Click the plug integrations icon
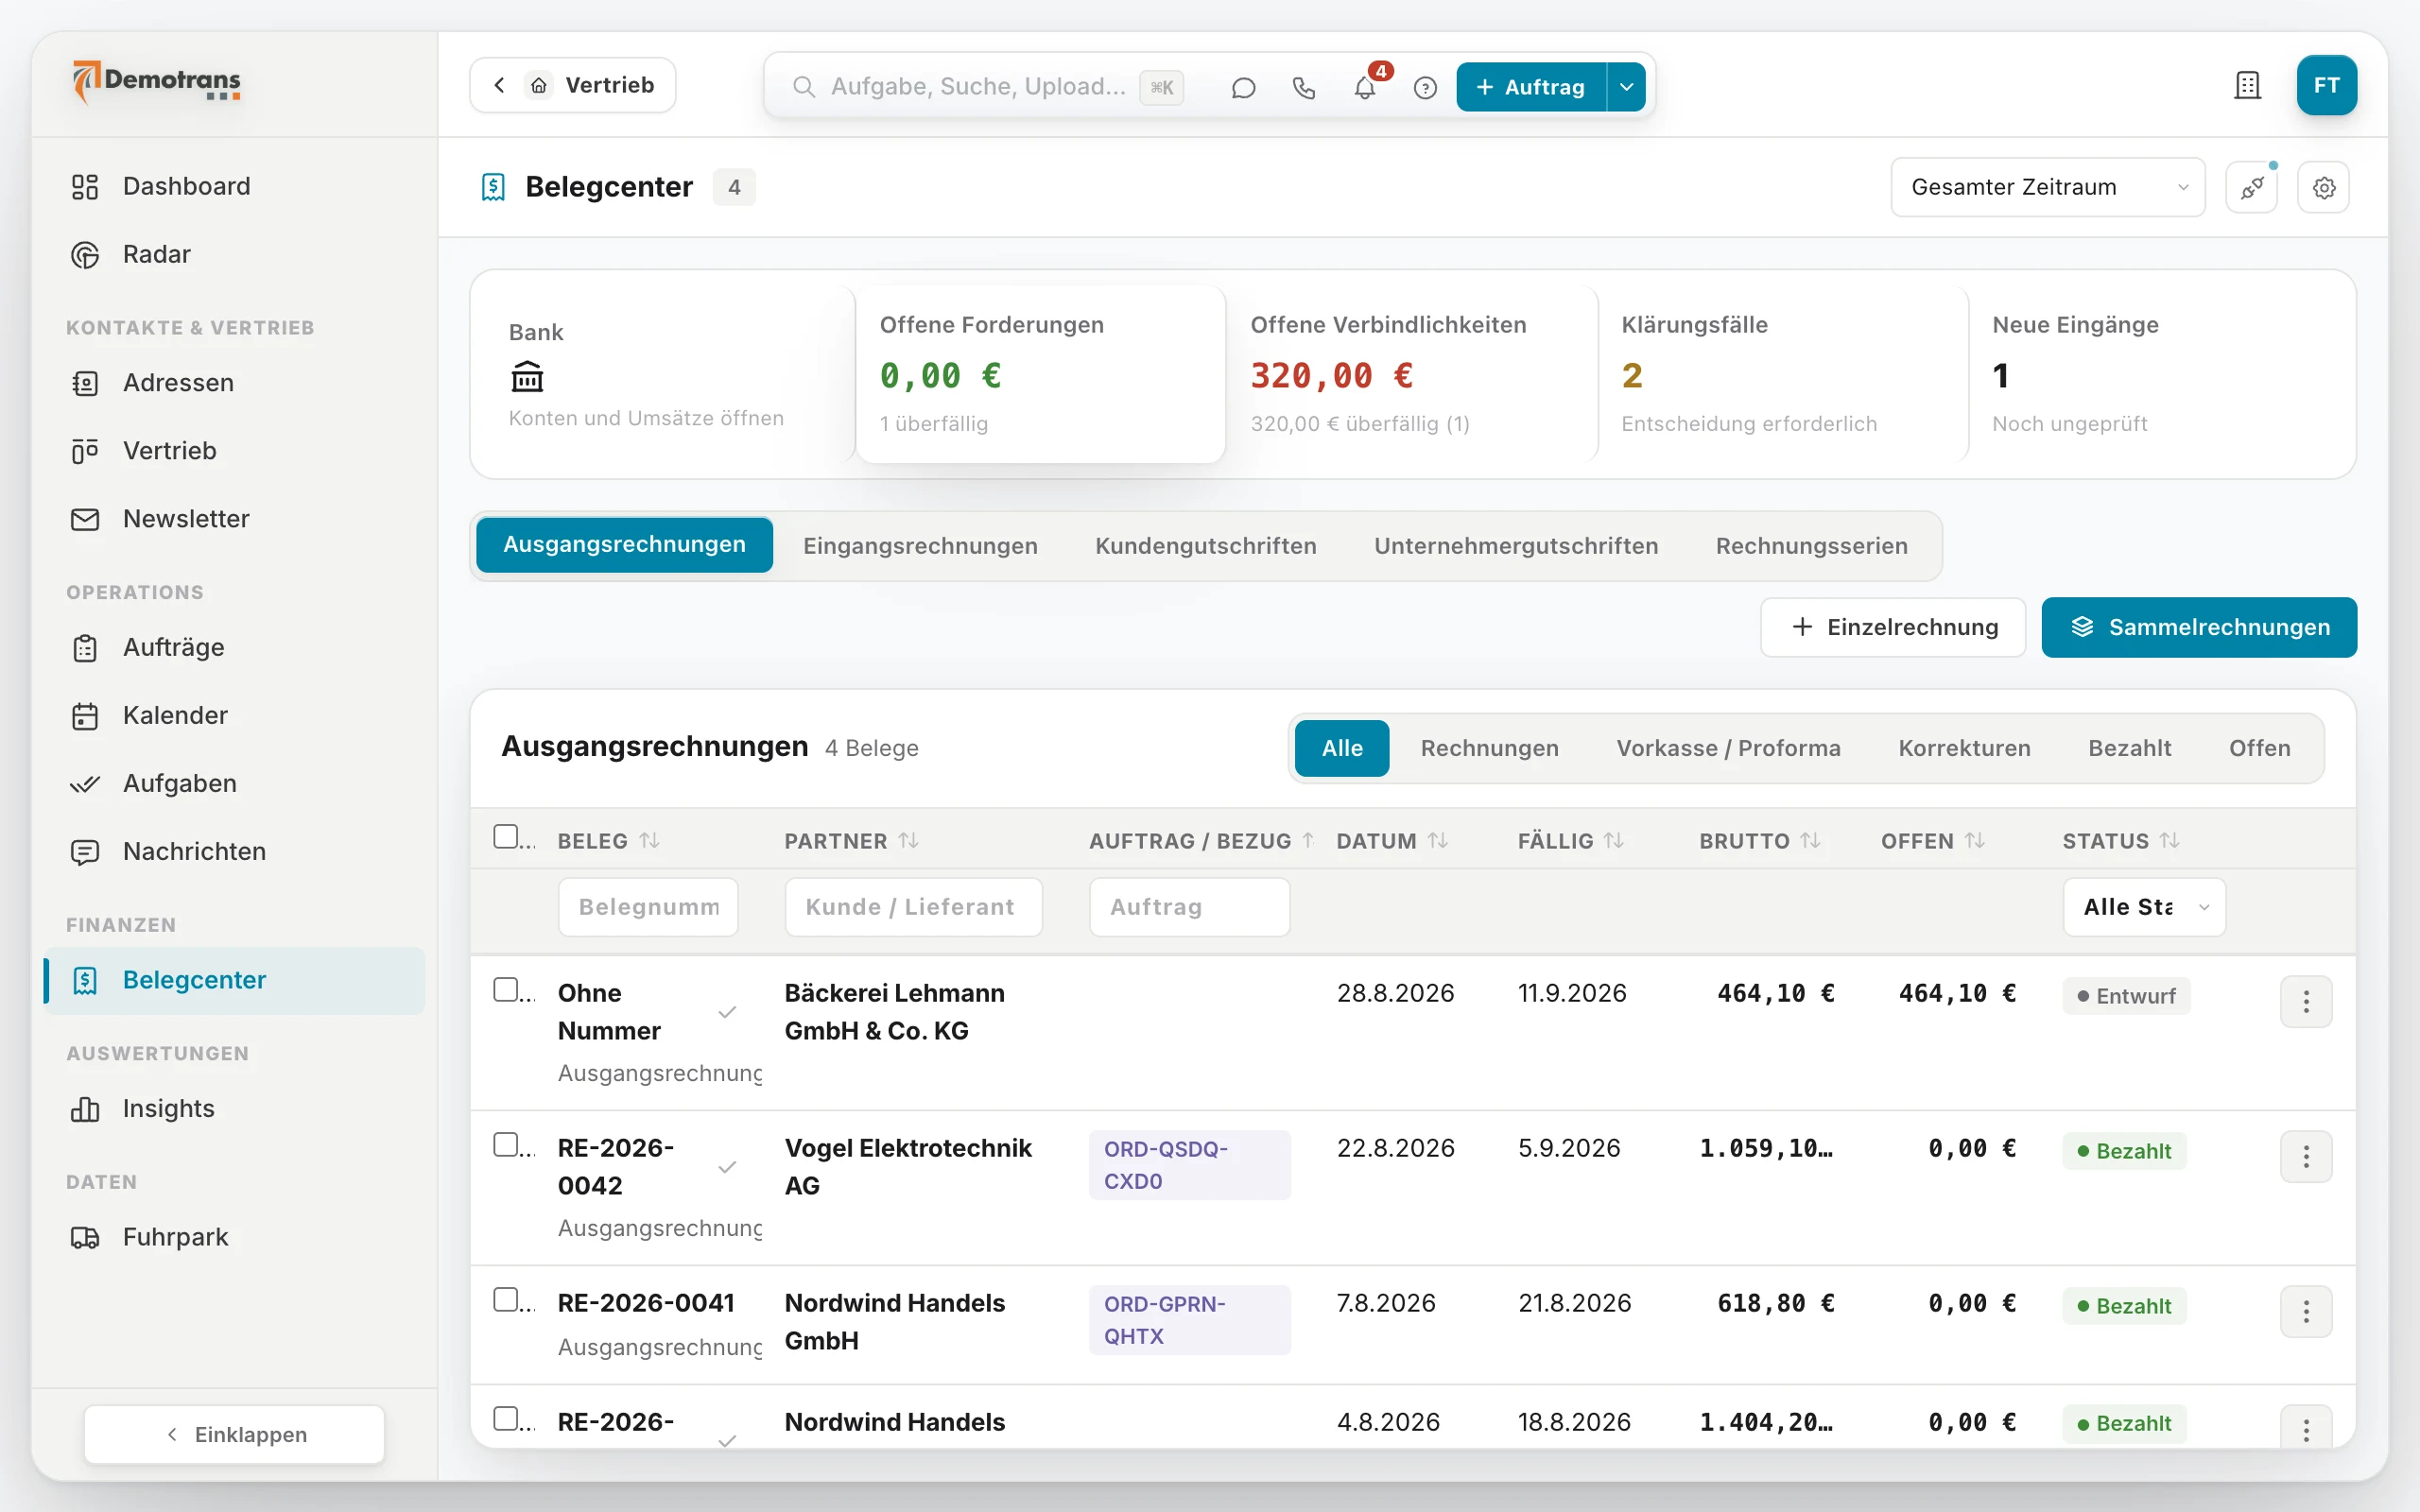Viewport: 2420px width, 1512px height. (x=2251, y=187)
